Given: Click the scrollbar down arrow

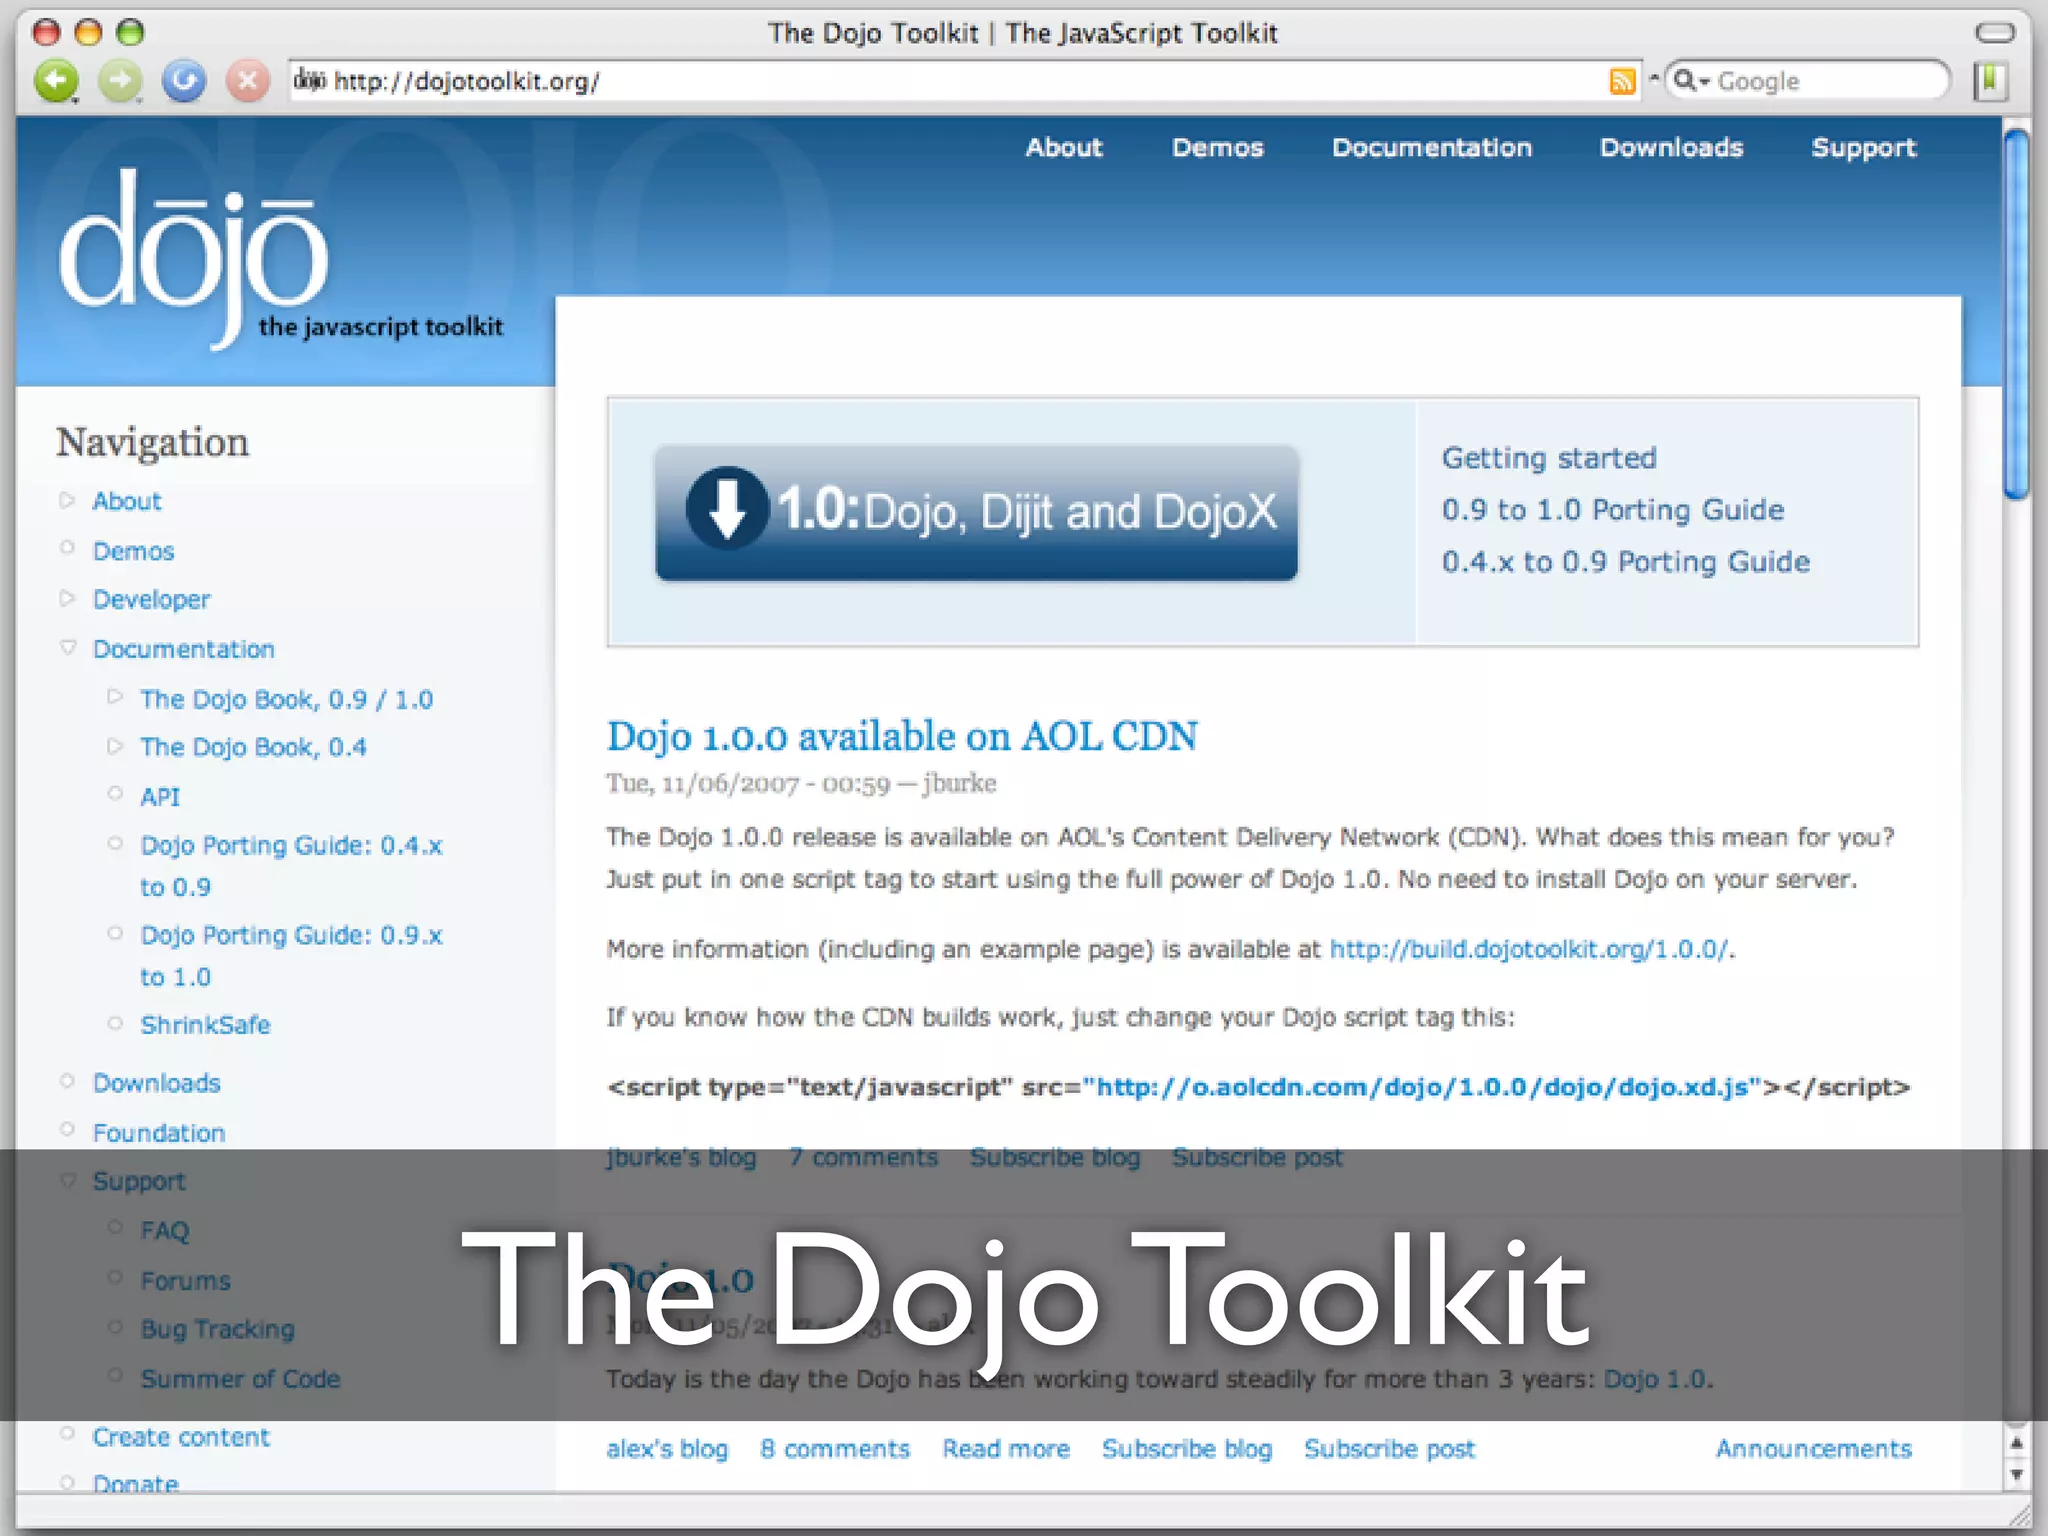Looking at the screenshot, I should [x=2017, y=1475].
